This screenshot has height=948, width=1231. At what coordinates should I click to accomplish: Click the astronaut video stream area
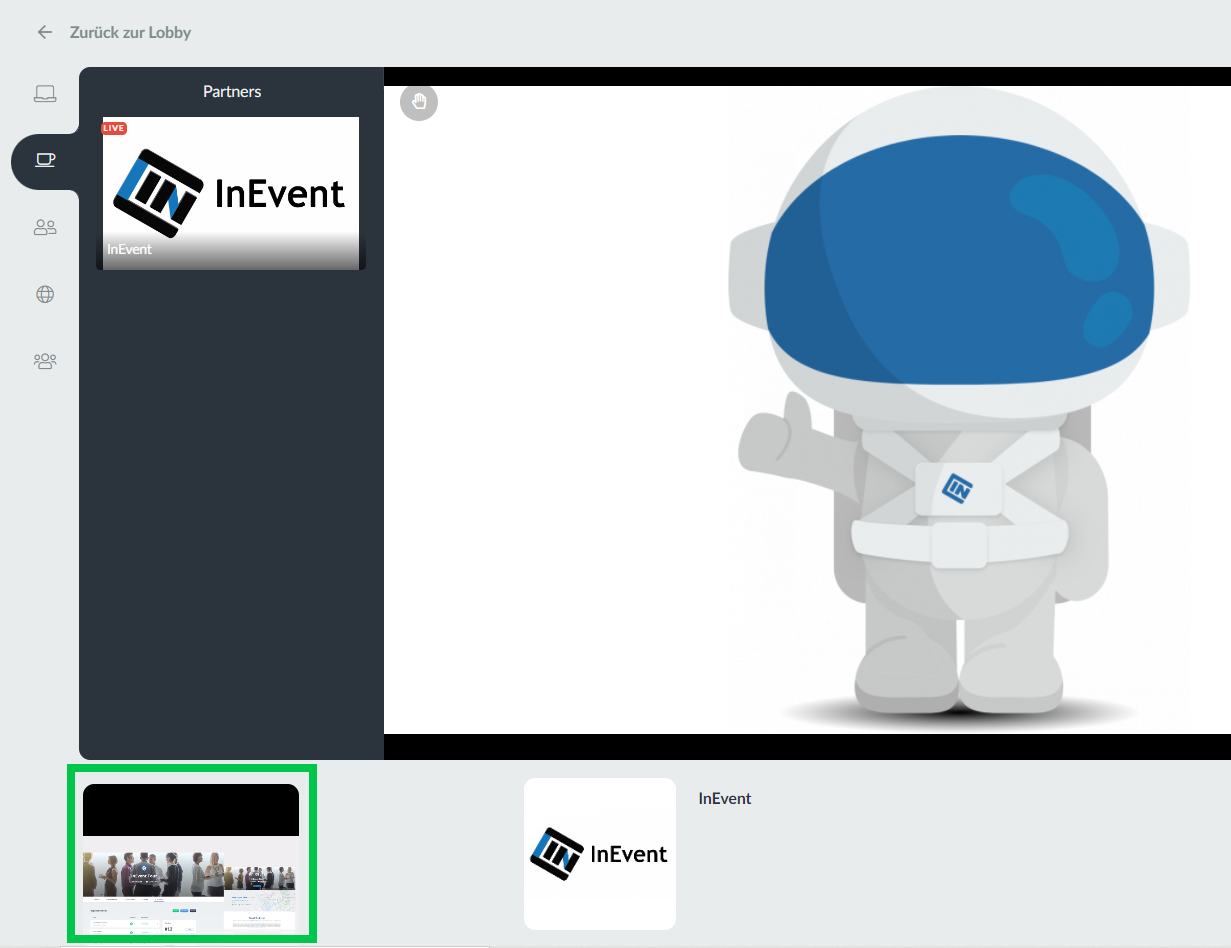click(807, 410)
